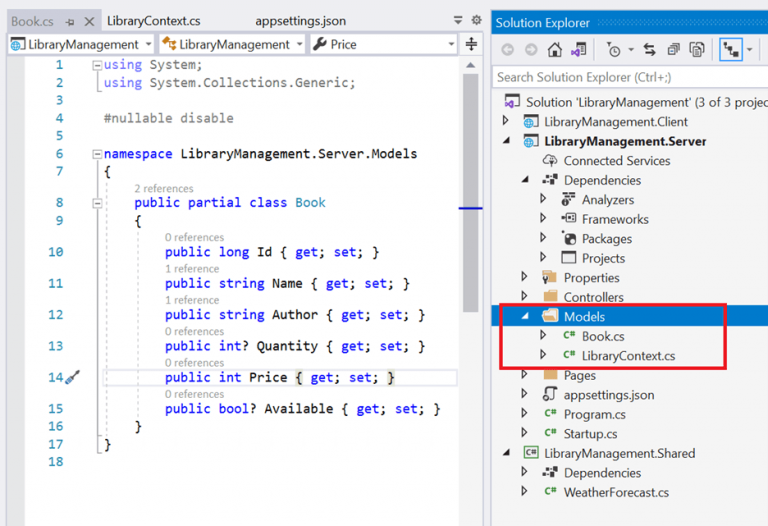This screenshot has width=768, height=526.
Task: Collapse the Models folder node
Action: click(x=524, y=317)
